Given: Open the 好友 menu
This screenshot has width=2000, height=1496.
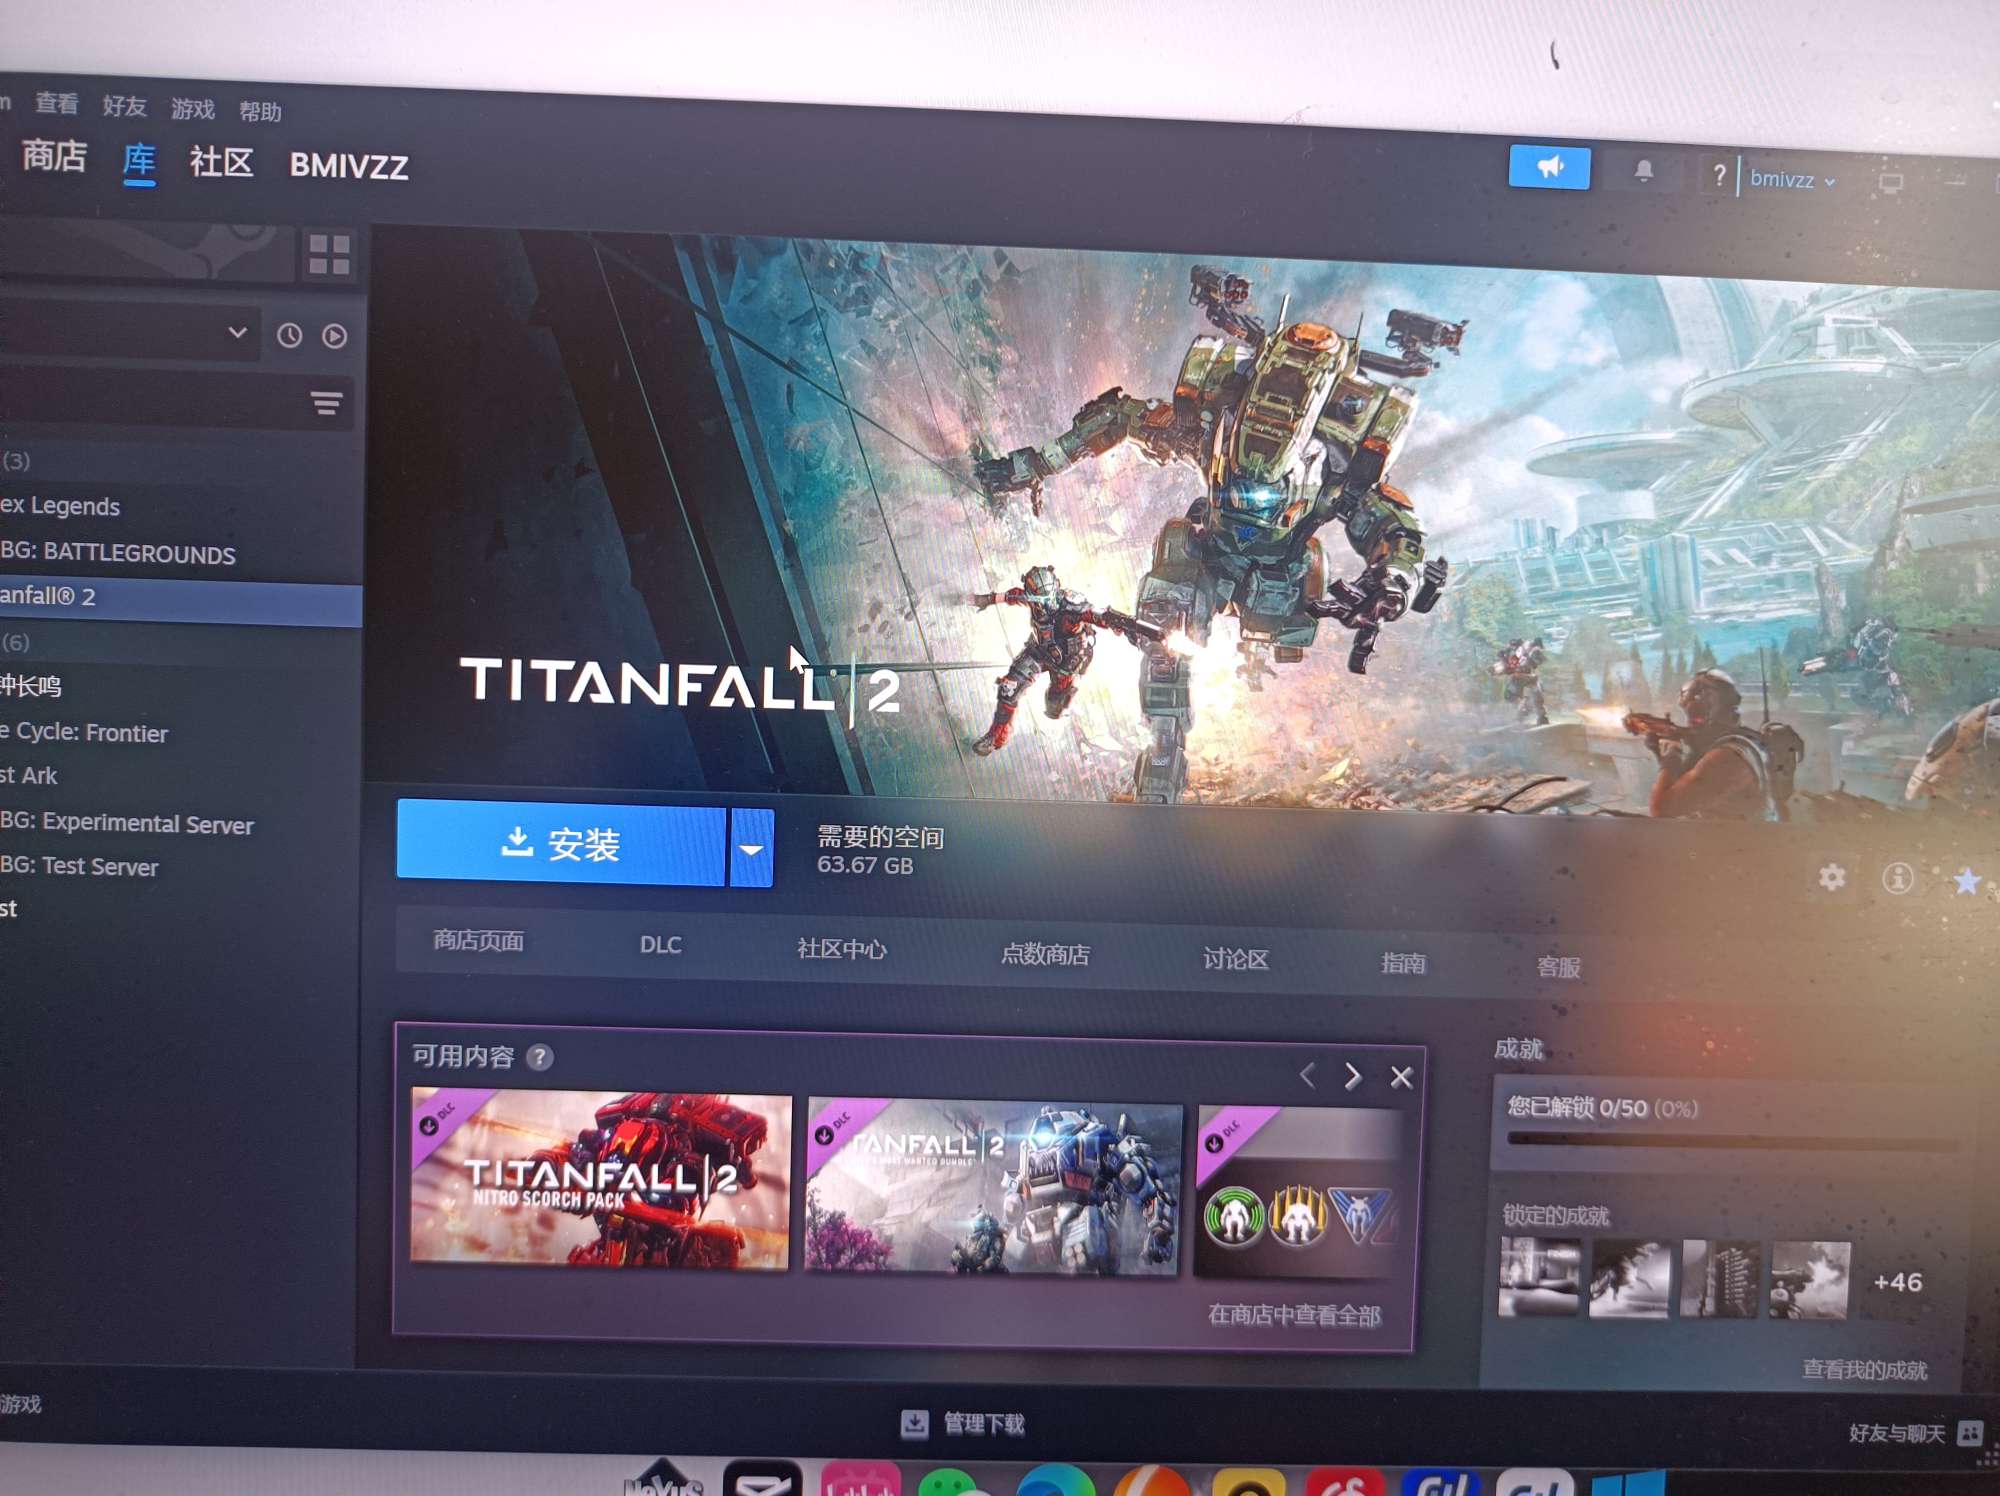Looking at the screenshot, I should coord(124,106).
